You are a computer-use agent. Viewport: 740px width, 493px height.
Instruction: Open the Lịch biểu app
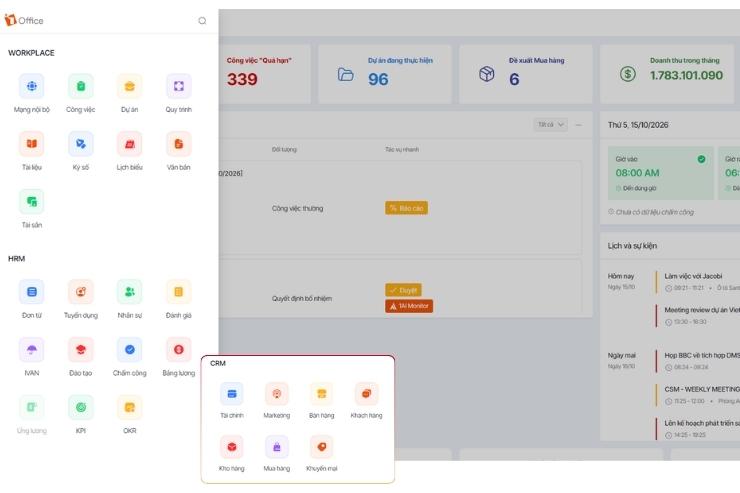130,144
